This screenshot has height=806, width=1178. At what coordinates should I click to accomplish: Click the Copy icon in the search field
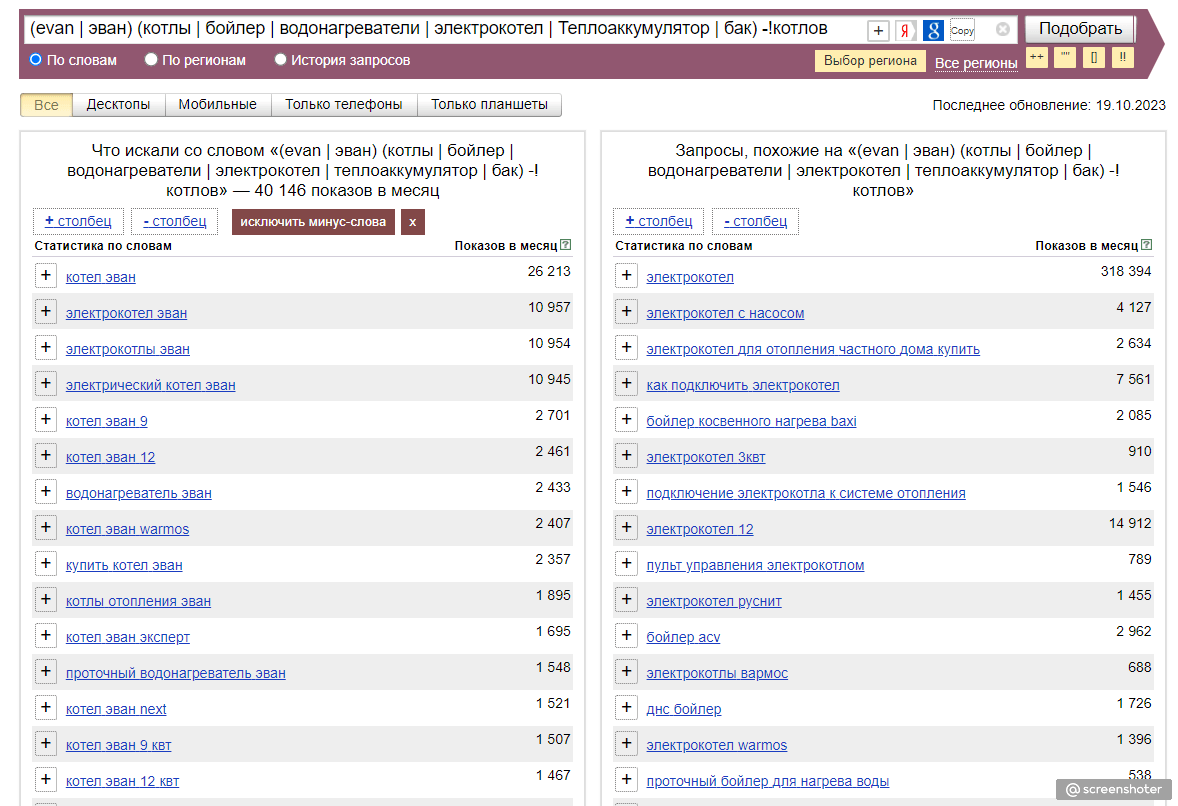click(962, 31)
